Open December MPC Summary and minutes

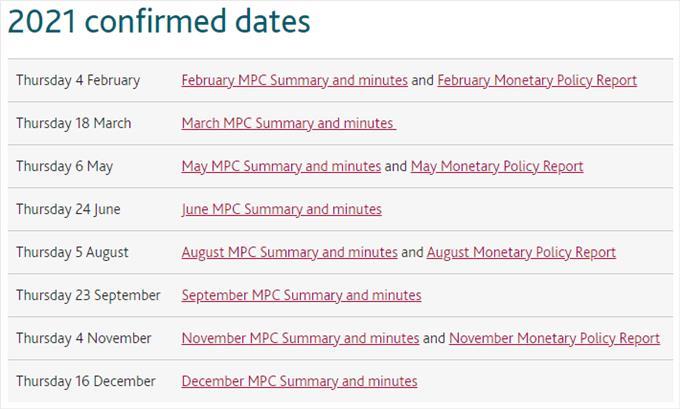(299, 381)
